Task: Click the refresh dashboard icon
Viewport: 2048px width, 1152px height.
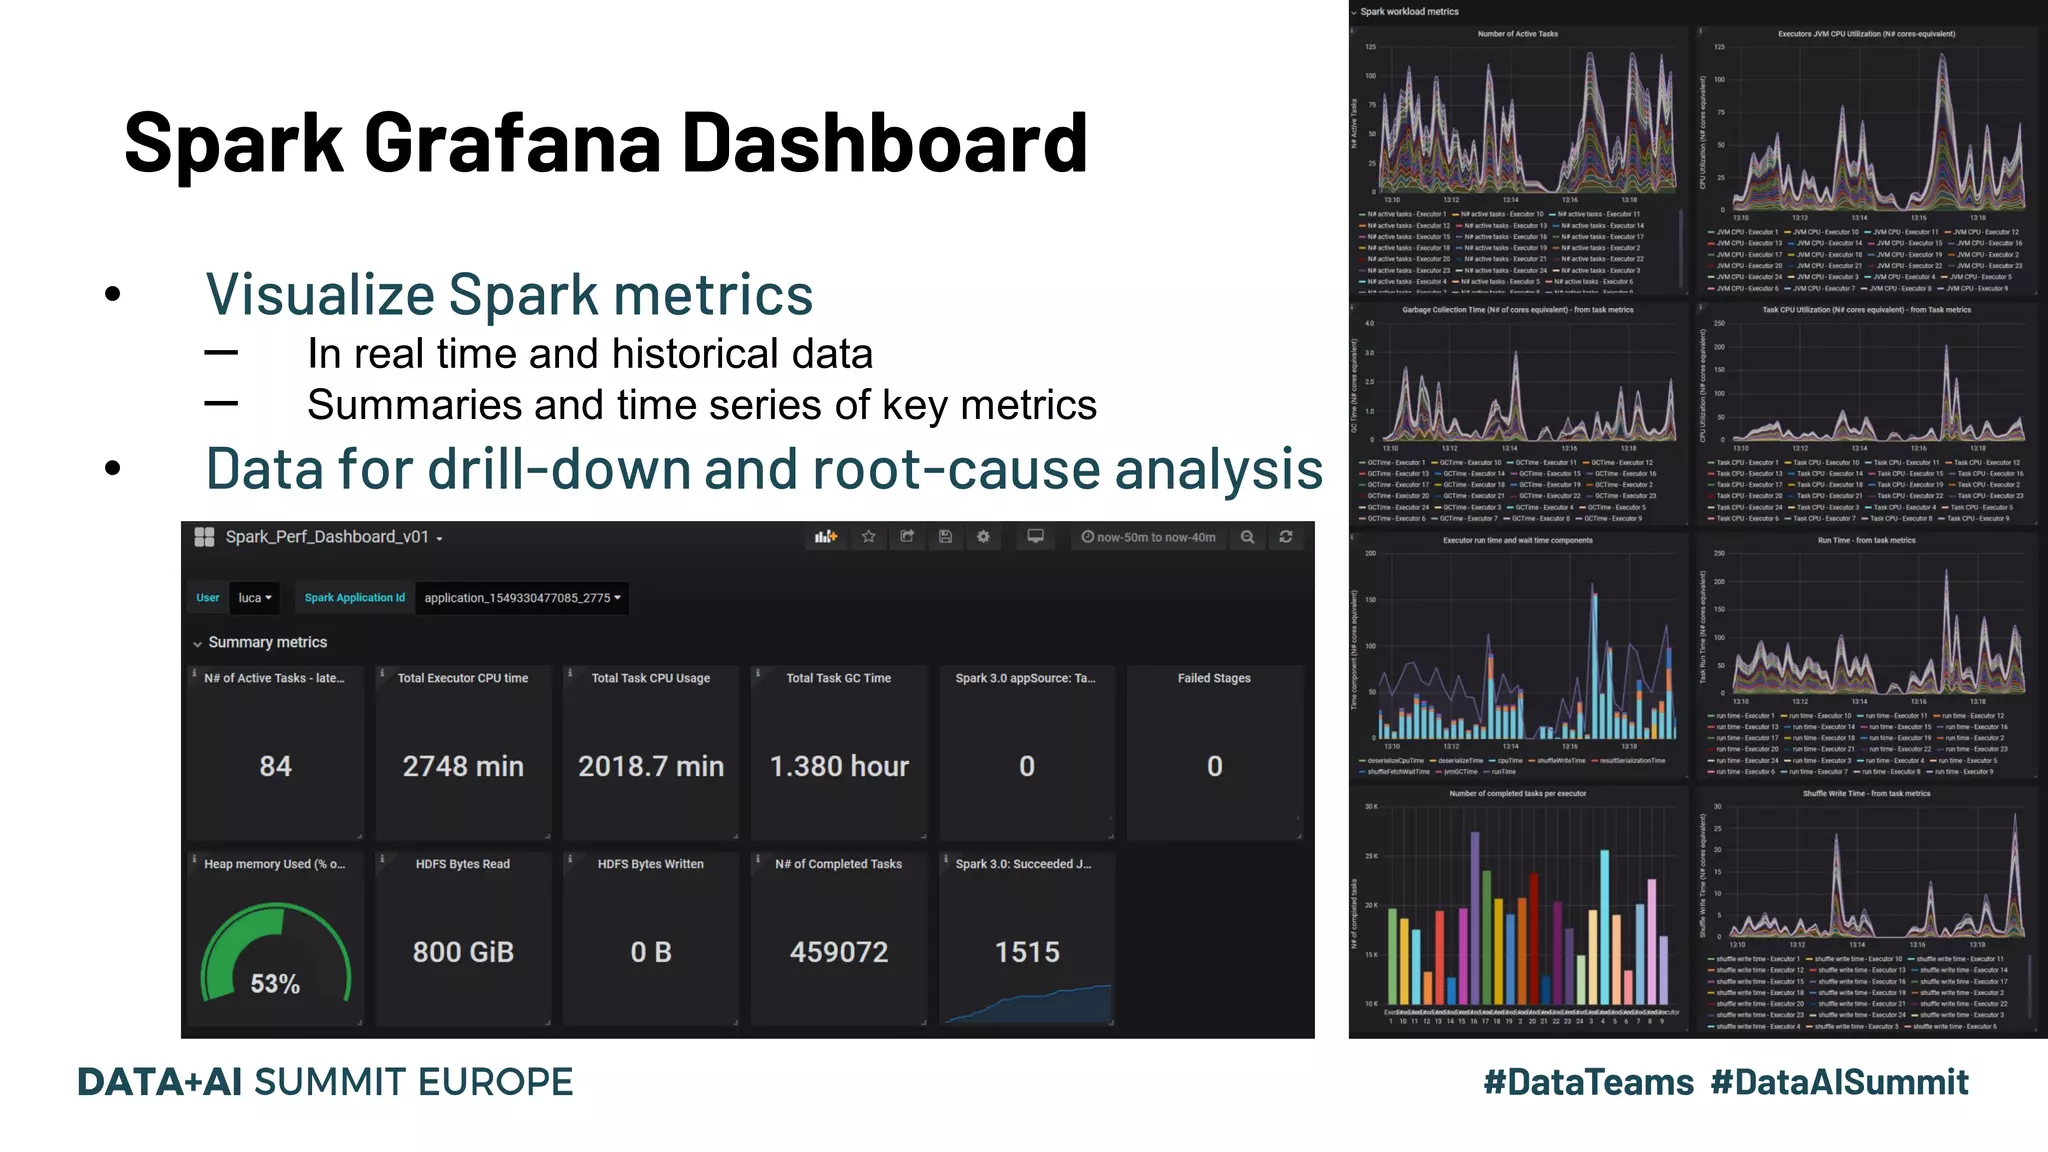Action: 1286,537
